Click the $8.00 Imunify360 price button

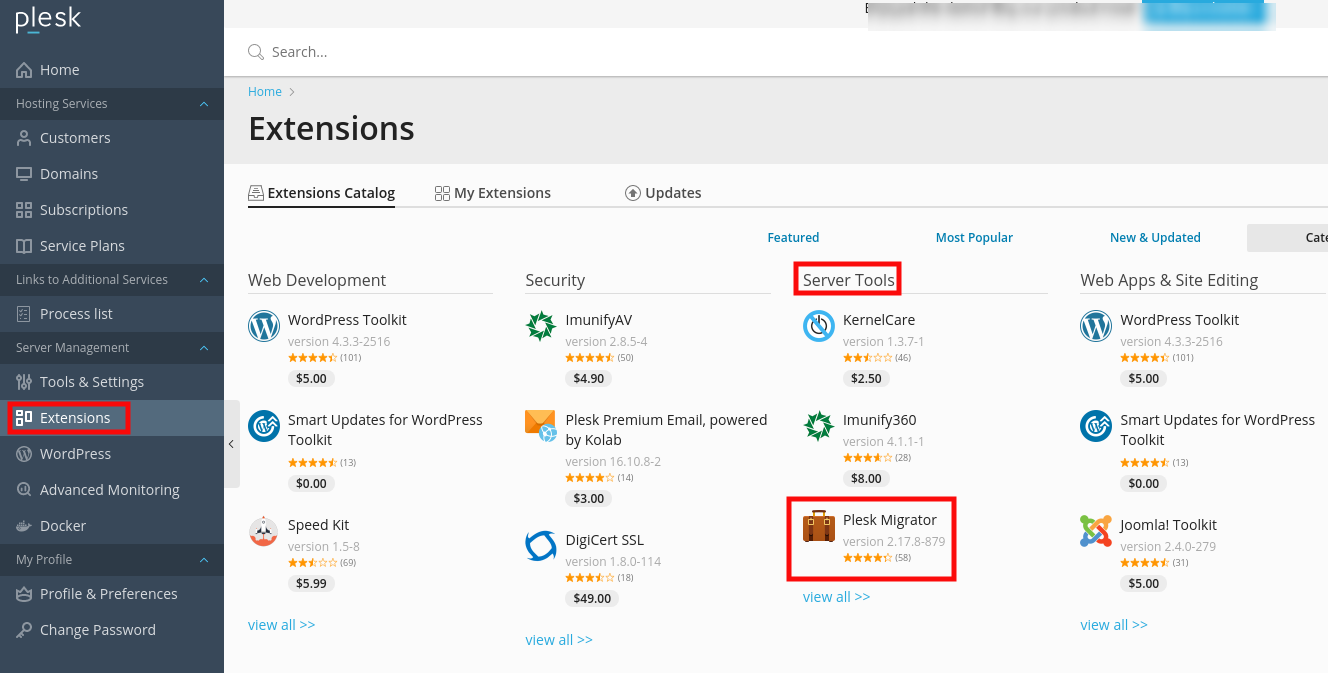[866, 478]
